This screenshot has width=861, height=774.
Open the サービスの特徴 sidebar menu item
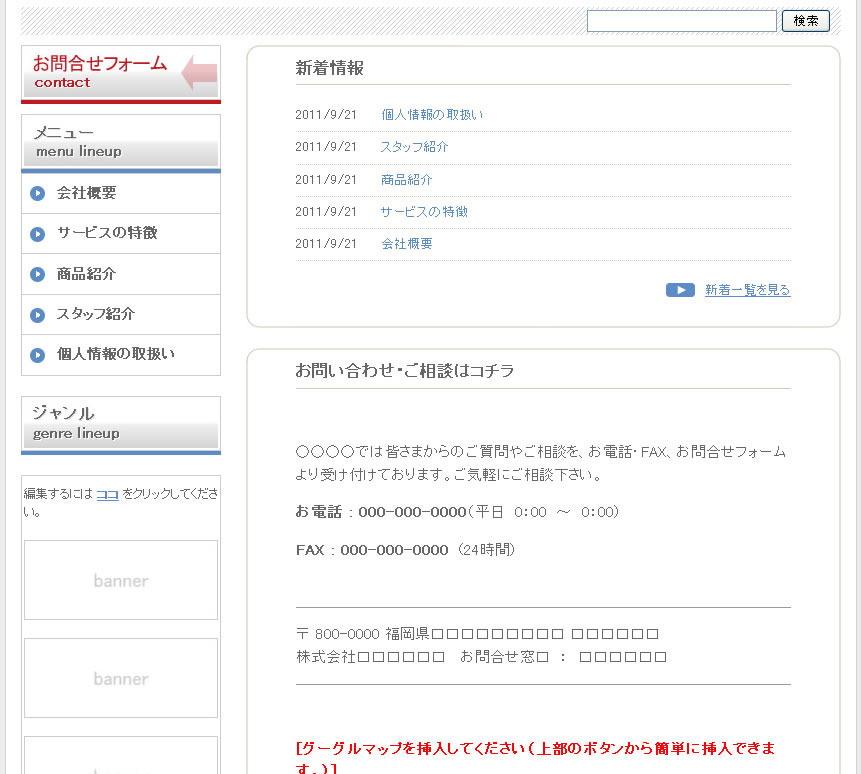tap(107, 233)
